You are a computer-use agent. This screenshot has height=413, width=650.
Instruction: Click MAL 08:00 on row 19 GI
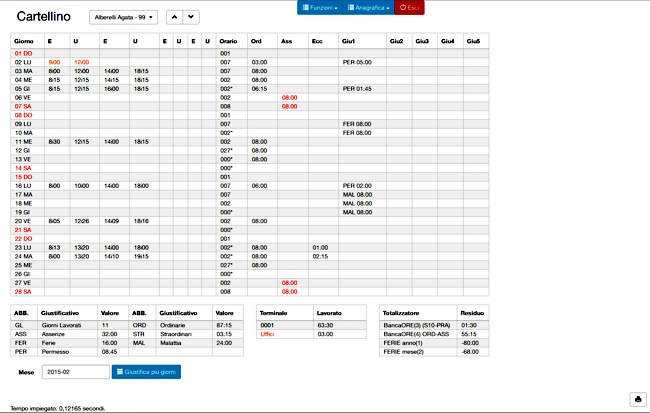357,212
